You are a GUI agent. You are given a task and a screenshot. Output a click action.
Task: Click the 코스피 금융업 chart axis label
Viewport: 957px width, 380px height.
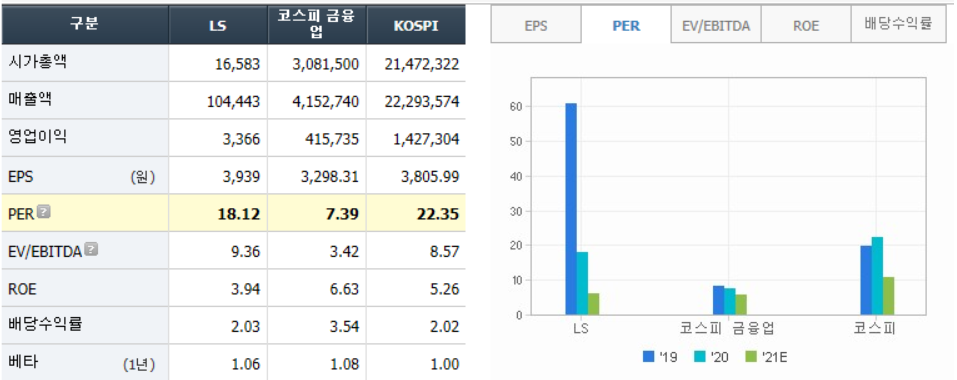coord(728,329)
